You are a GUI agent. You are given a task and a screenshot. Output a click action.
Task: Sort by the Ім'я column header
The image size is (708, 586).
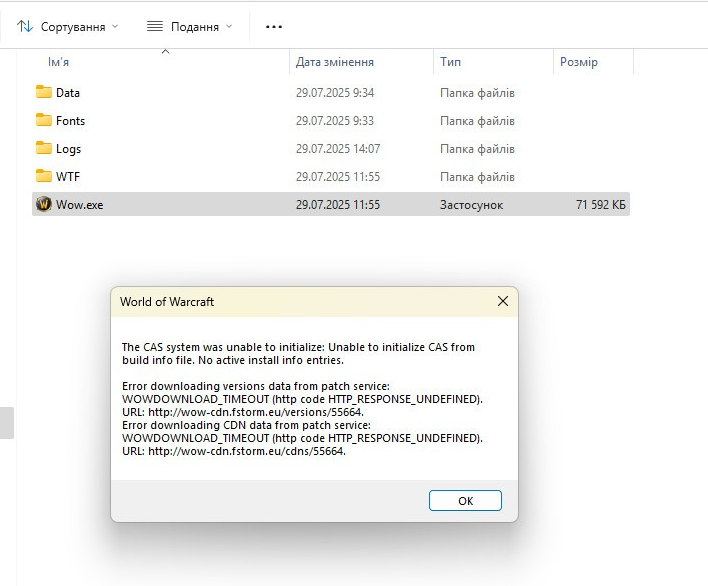point(60,63)
